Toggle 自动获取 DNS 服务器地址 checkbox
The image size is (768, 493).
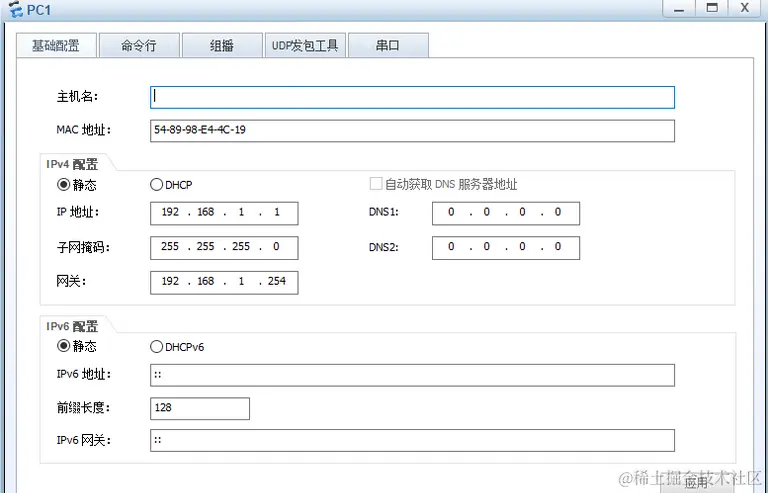coord(376,184)
